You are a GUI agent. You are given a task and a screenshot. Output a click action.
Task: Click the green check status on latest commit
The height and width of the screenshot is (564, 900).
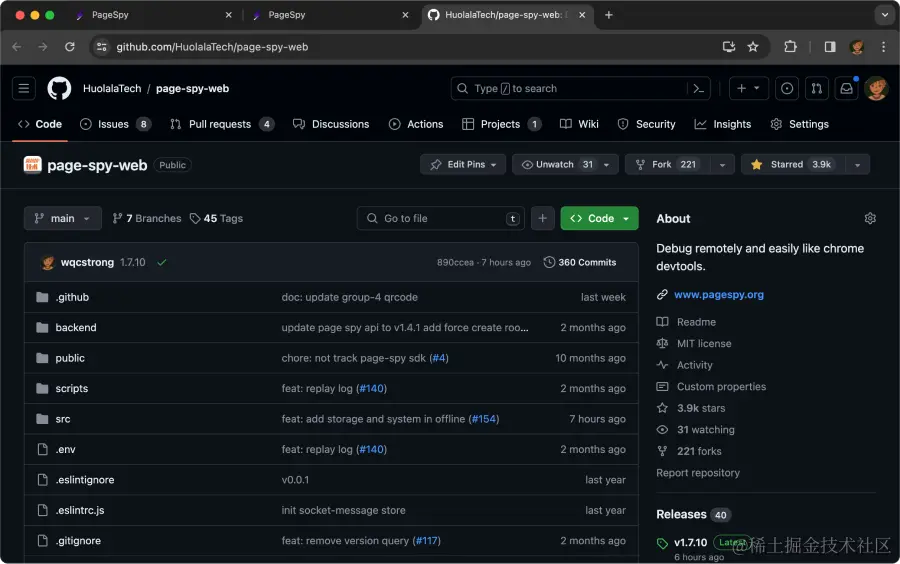click(162, 262)
